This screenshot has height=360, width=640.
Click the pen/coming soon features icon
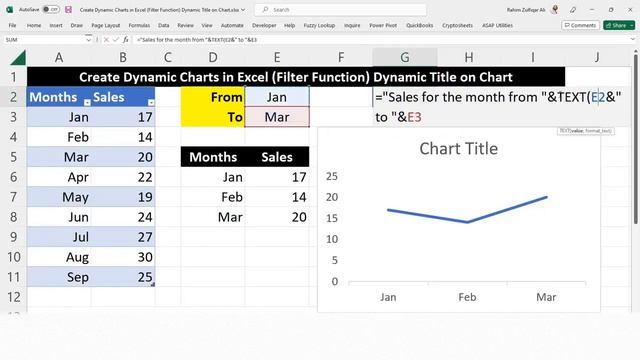(x=573, y=9)
